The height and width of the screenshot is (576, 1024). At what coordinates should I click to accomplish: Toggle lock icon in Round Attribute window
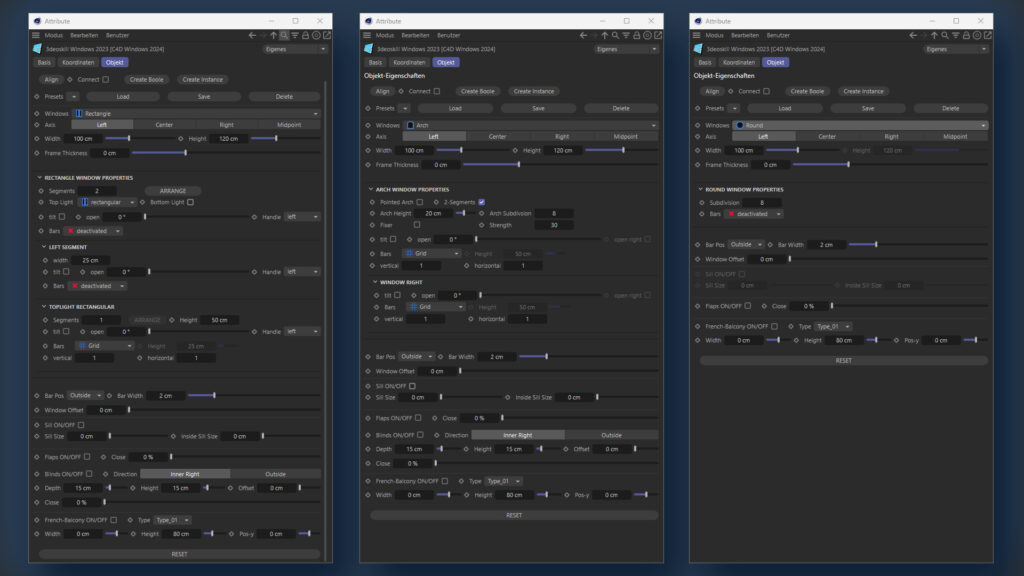[x=966, y=35]
